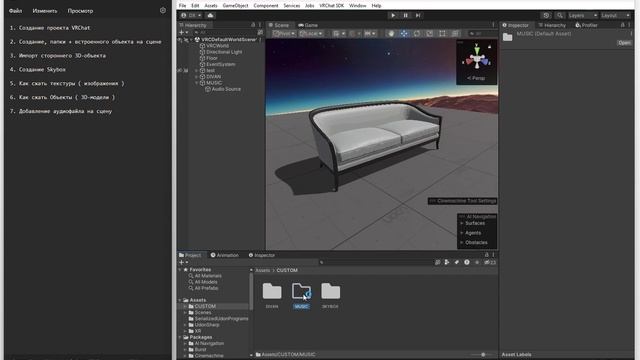Viewport: 640px width, 360px height.
Task: Select the Move tool
Action: click(404, 33)
